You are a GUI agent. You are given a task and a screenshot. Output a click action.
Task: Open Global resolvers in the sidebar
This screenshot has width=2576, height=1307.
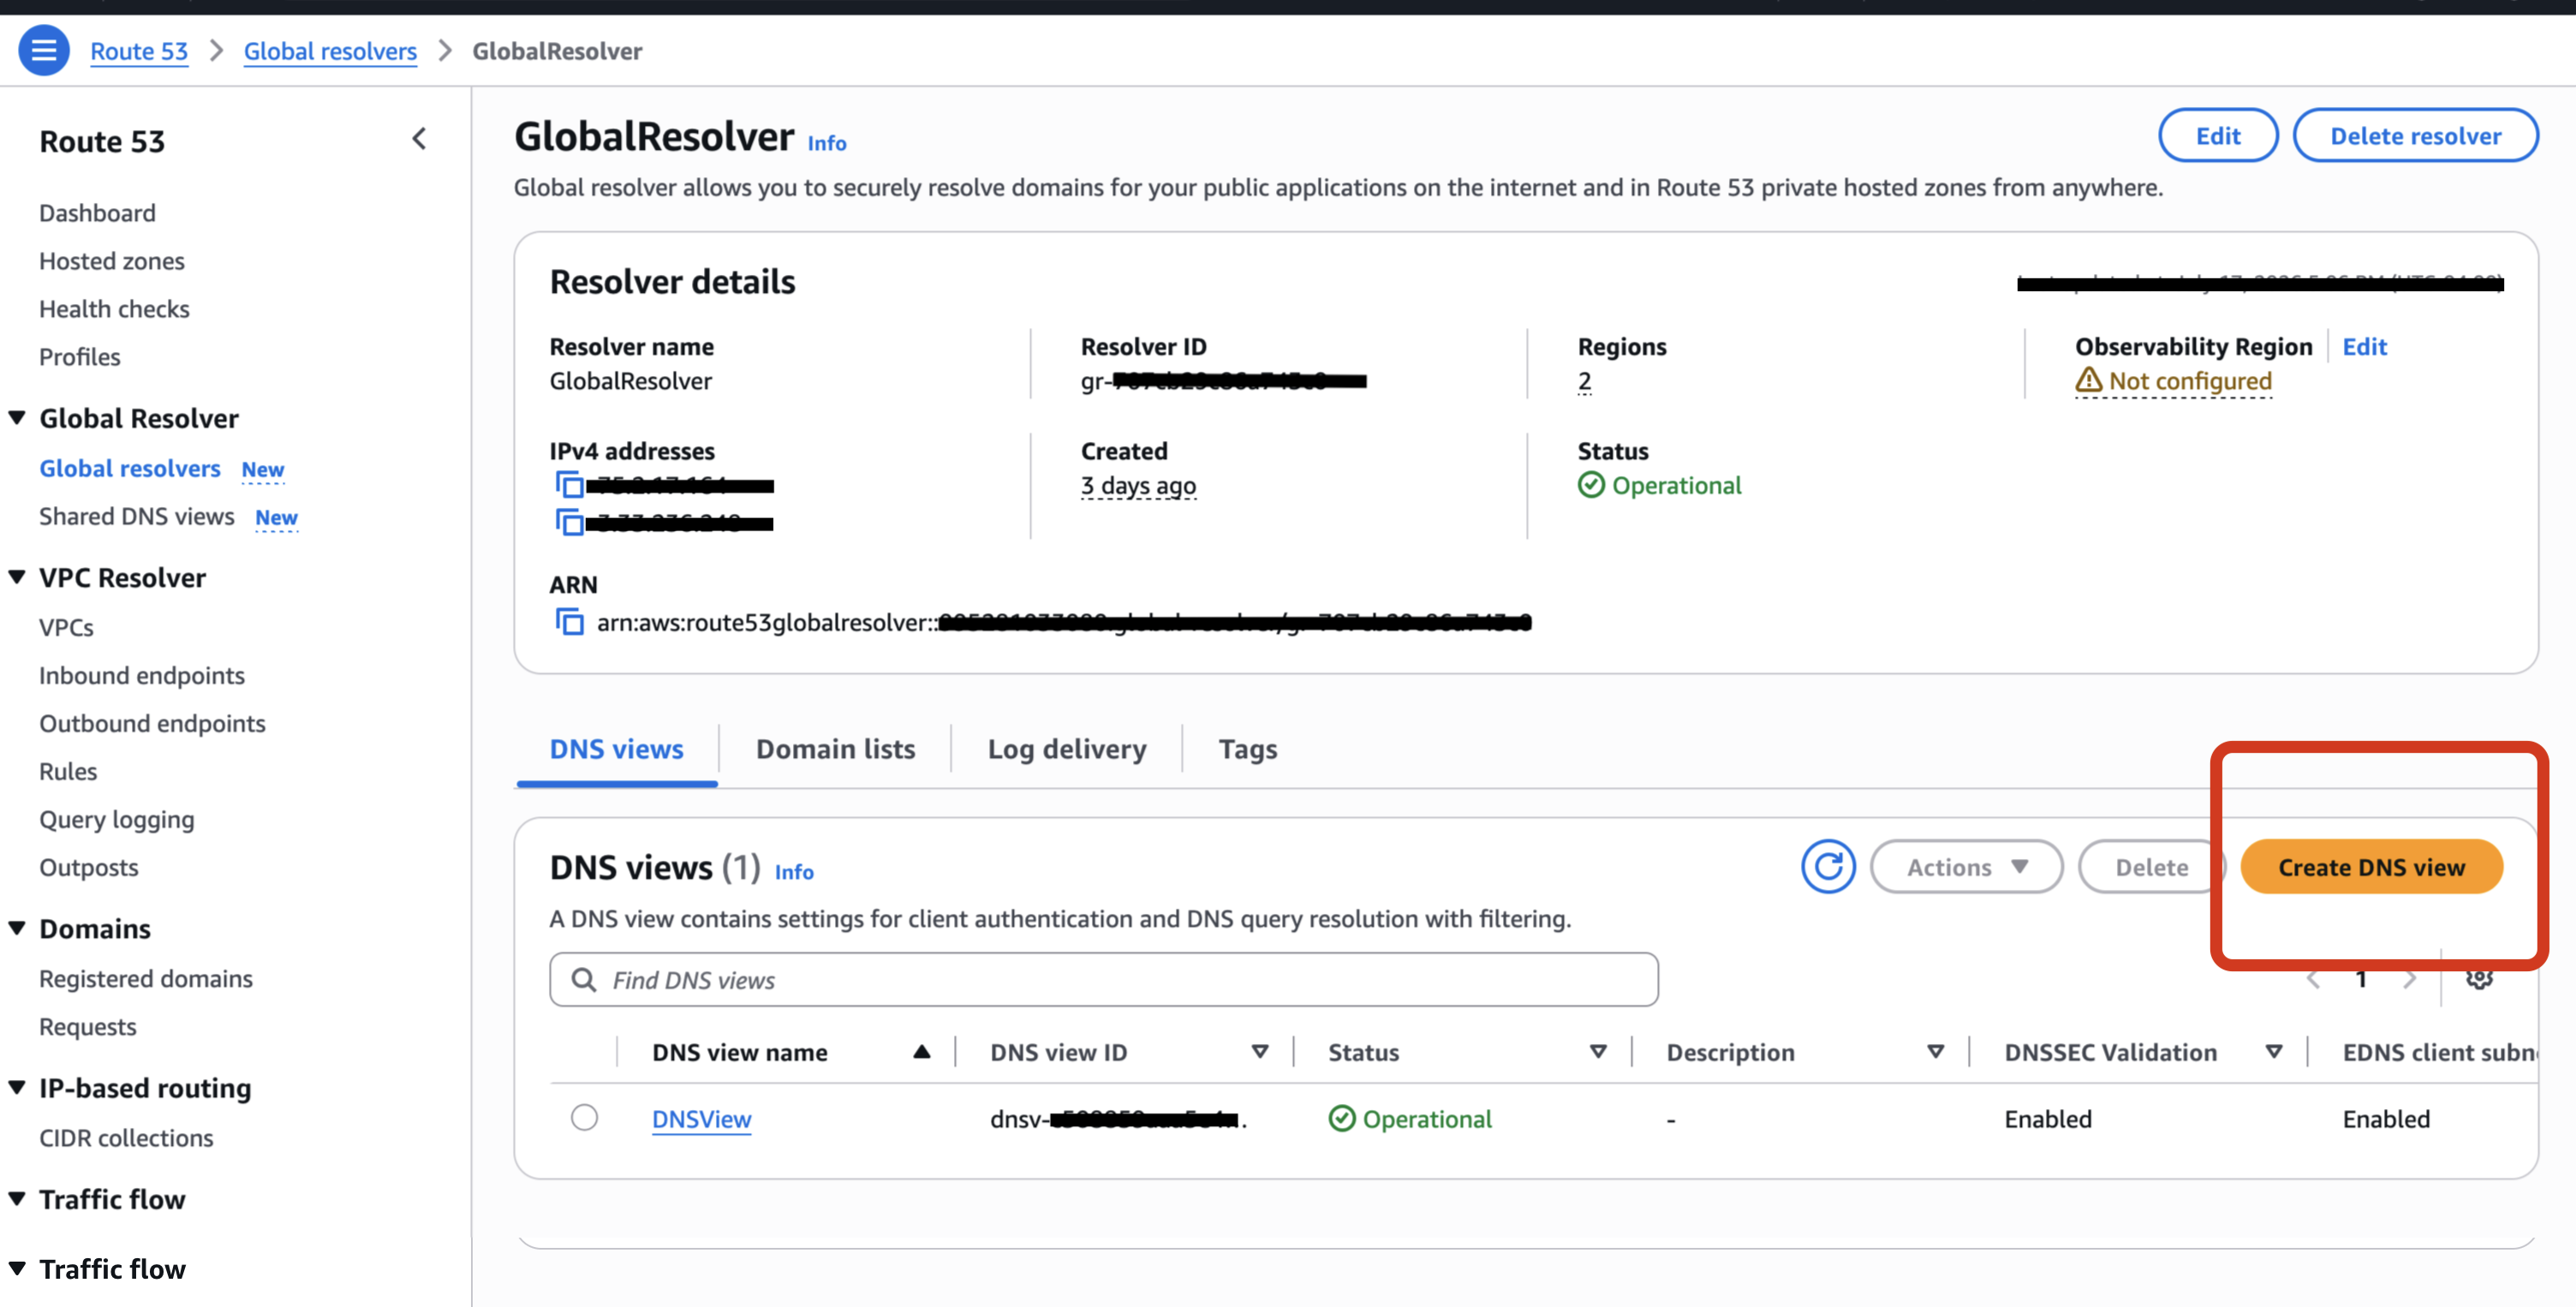[130, 468]
